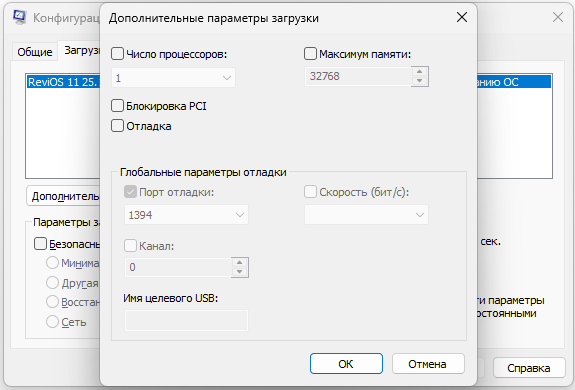Screen dimensions: 575x390
Task: Toggle the Скорость (бит/с) checkbox
Action: (x=310, y=192)
